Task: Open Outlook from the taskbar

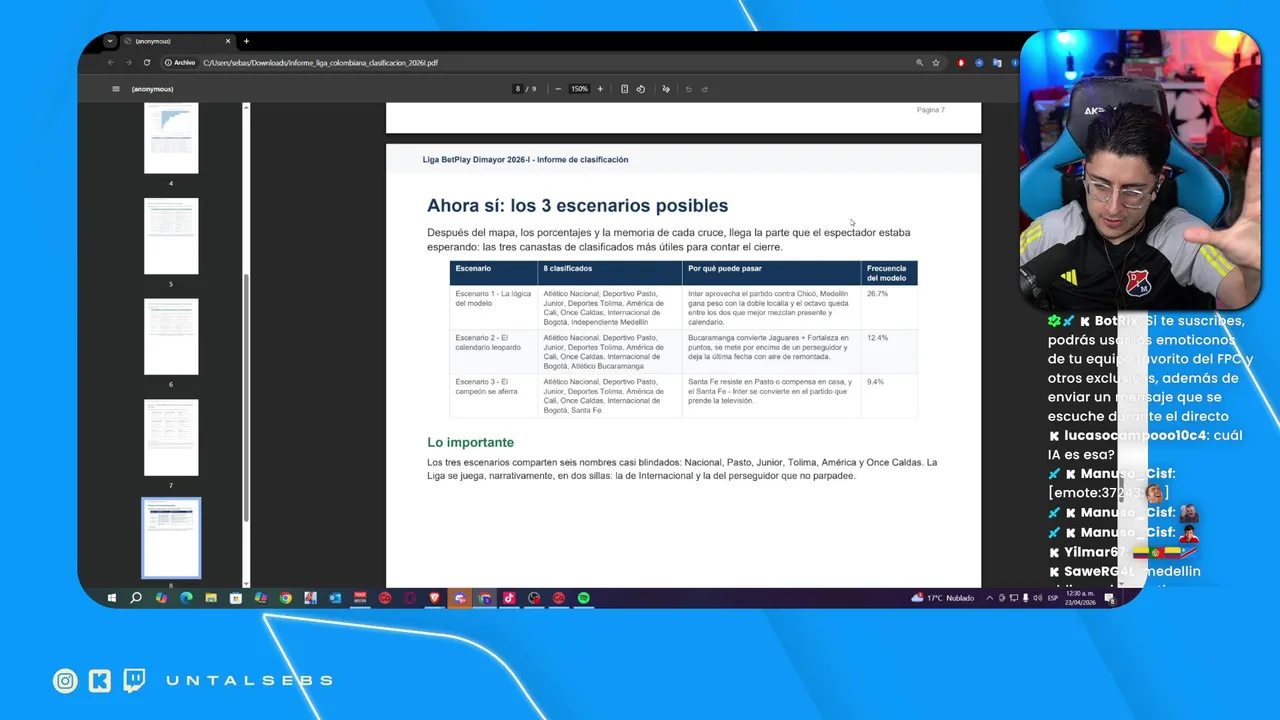Action: [x=335, y=598]
